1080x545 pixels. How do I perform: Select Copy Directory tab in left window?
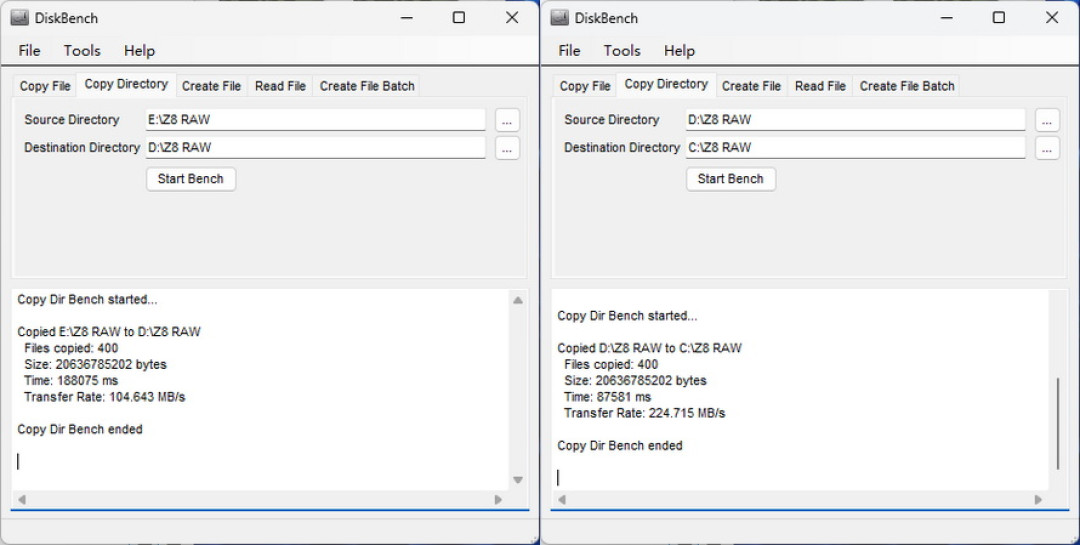126,84
